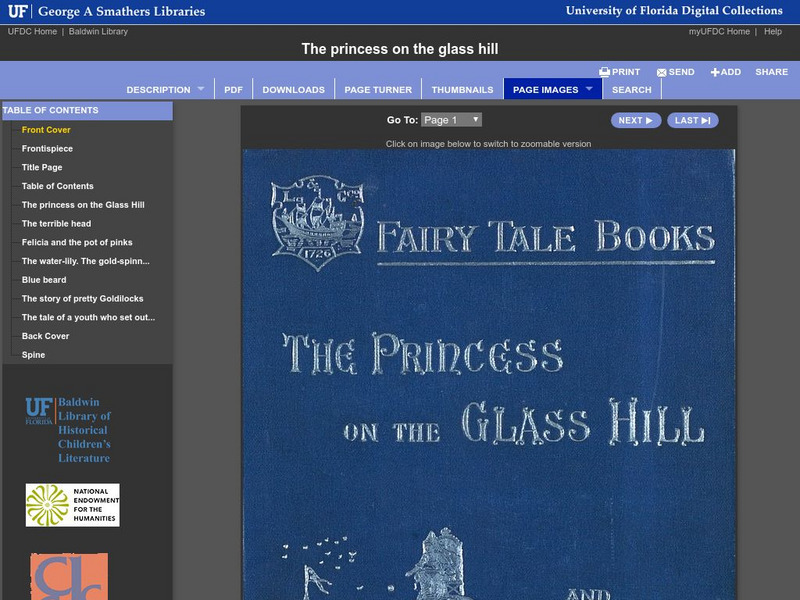Open the PDF tab
Viewport: 800px width, 600px height.
(x=233, y=90)
